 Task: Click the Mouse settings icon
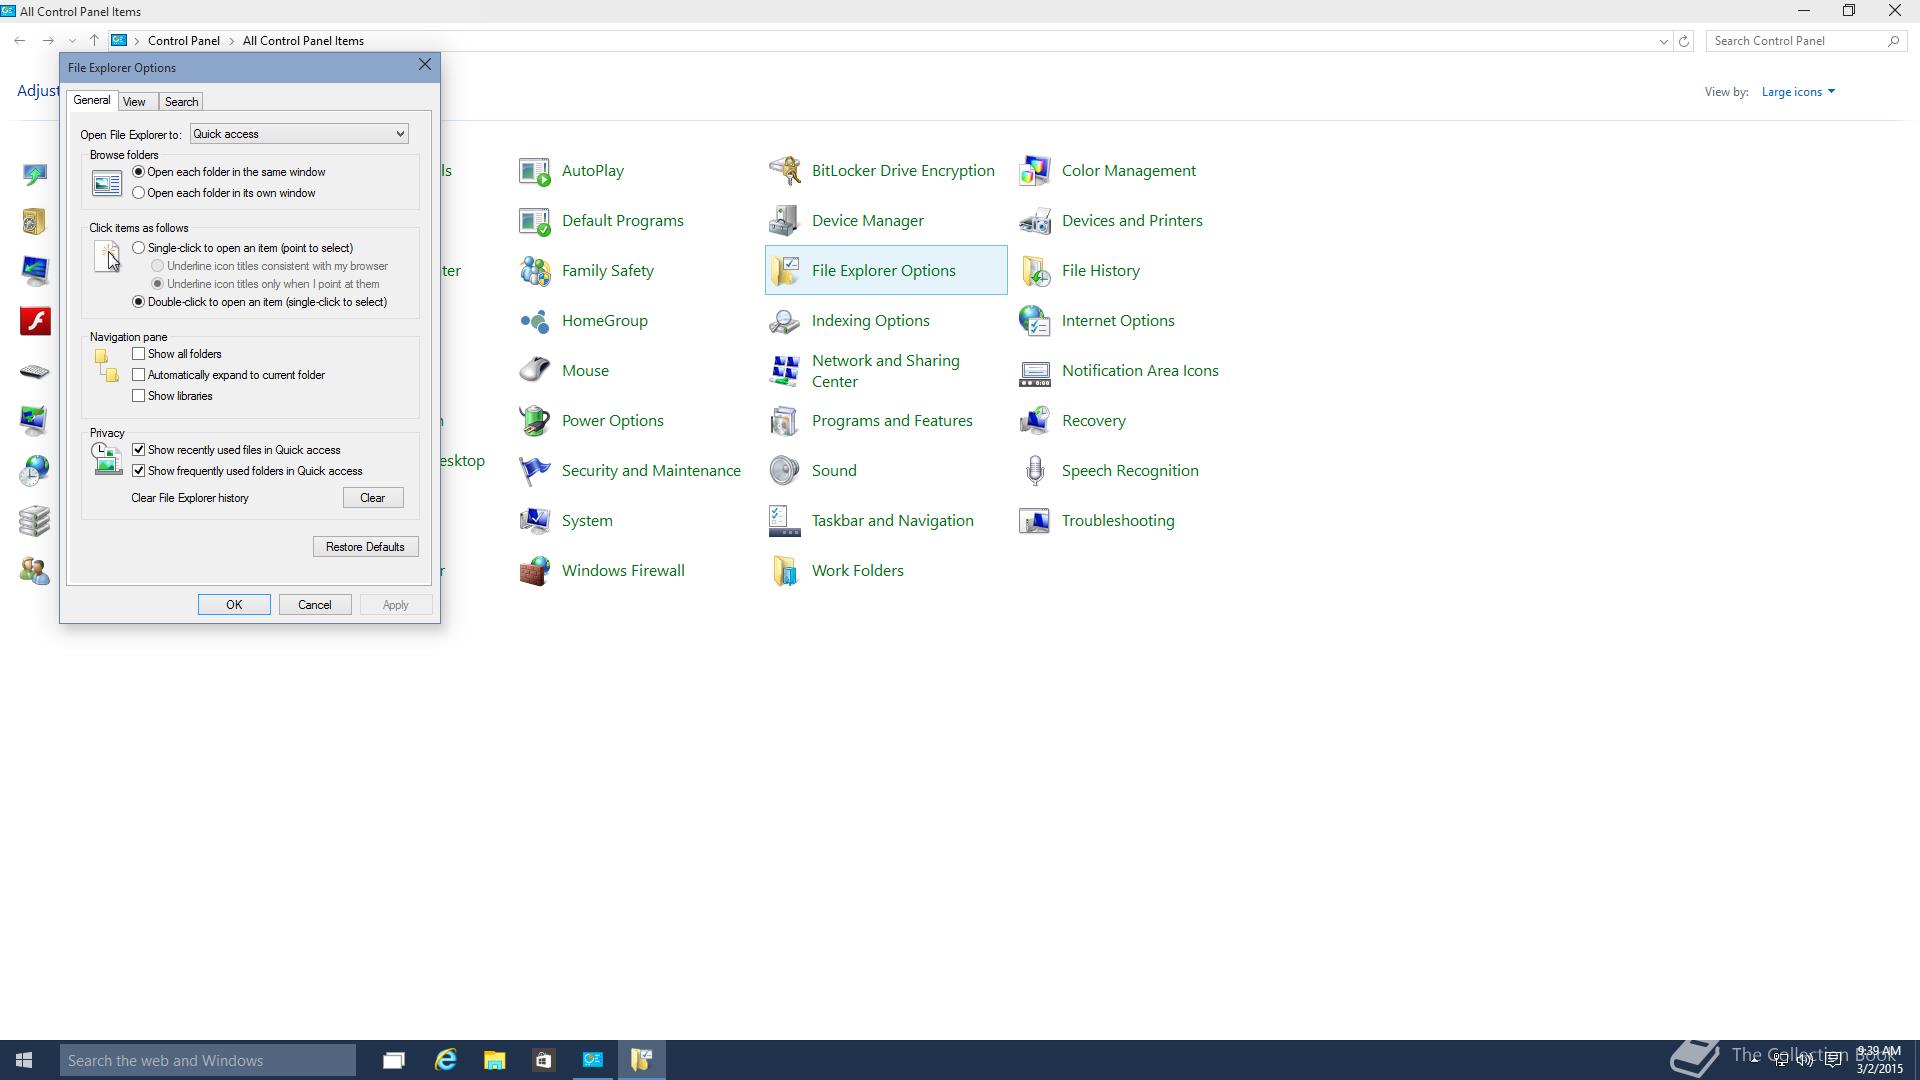pos(535,371)
